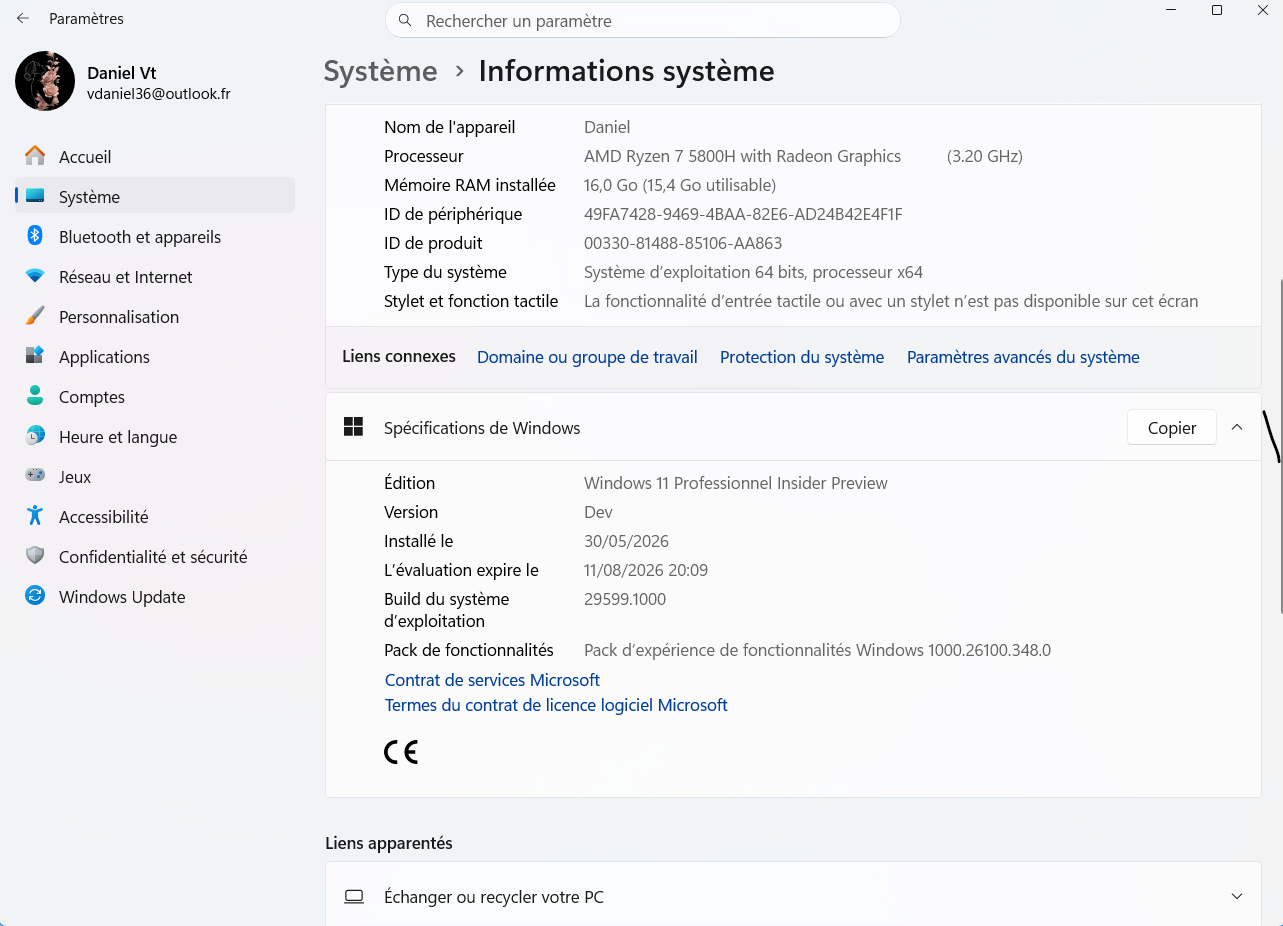Click the Bluetooth icon in sidebar
Screen dimensions: 1283x926
[35, 236]
